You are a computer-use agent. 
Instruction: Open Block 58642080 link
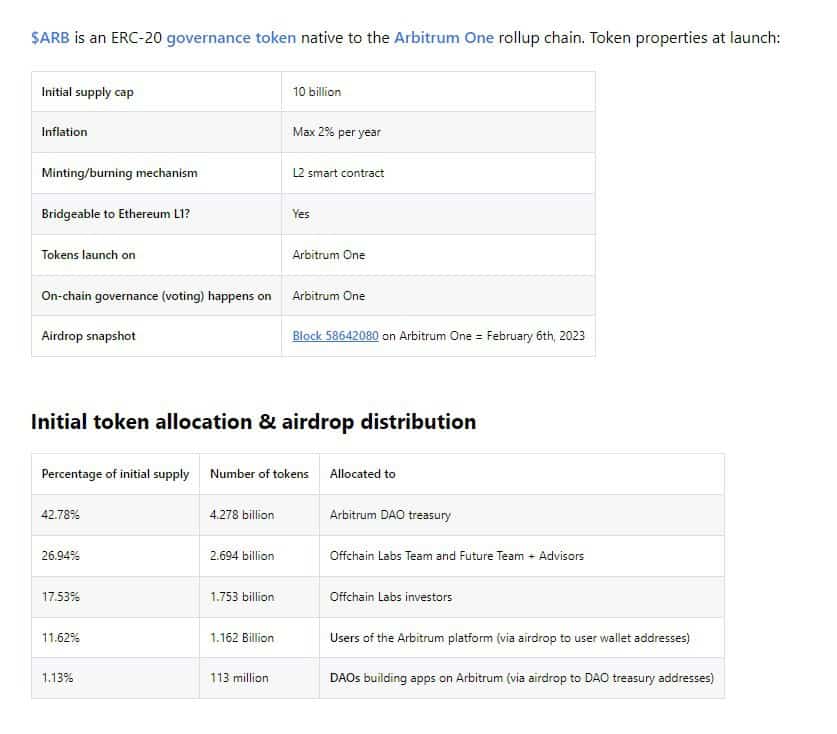[335, 336]
